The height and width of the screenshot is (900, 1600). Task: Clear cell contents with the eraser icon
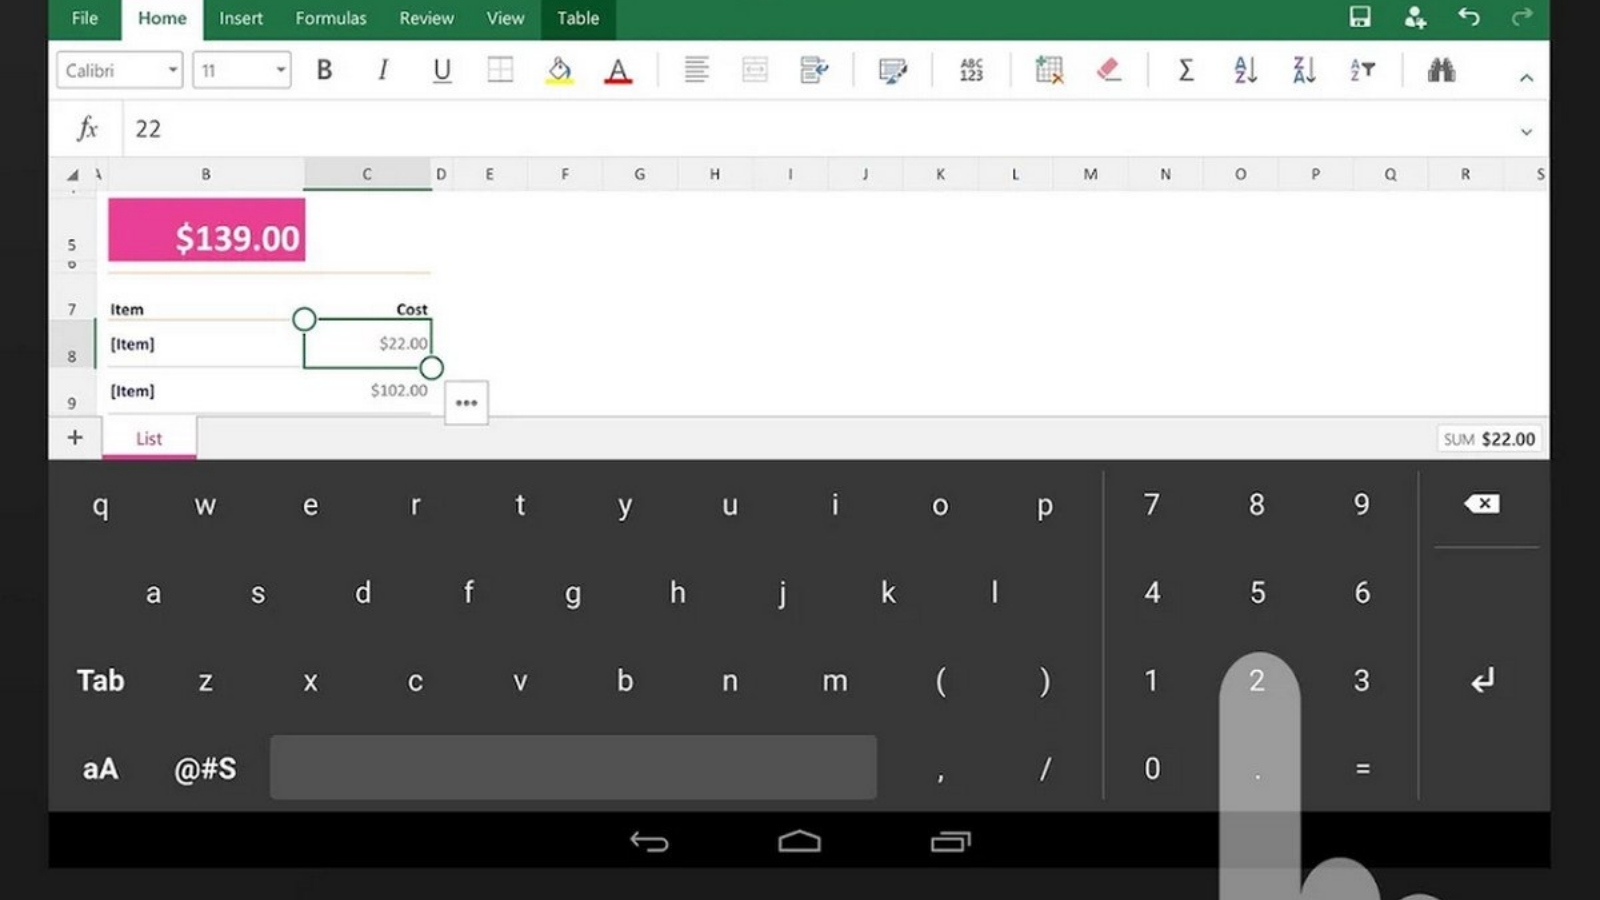[x=1108, y=69]
